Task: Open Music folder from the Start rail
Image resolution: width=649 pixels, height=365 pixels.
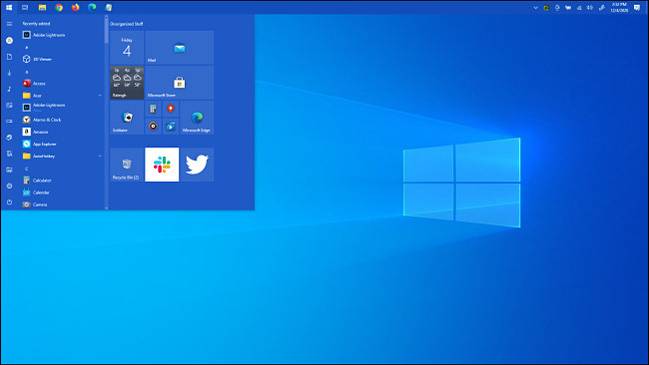Action: (x=9, y=89)
